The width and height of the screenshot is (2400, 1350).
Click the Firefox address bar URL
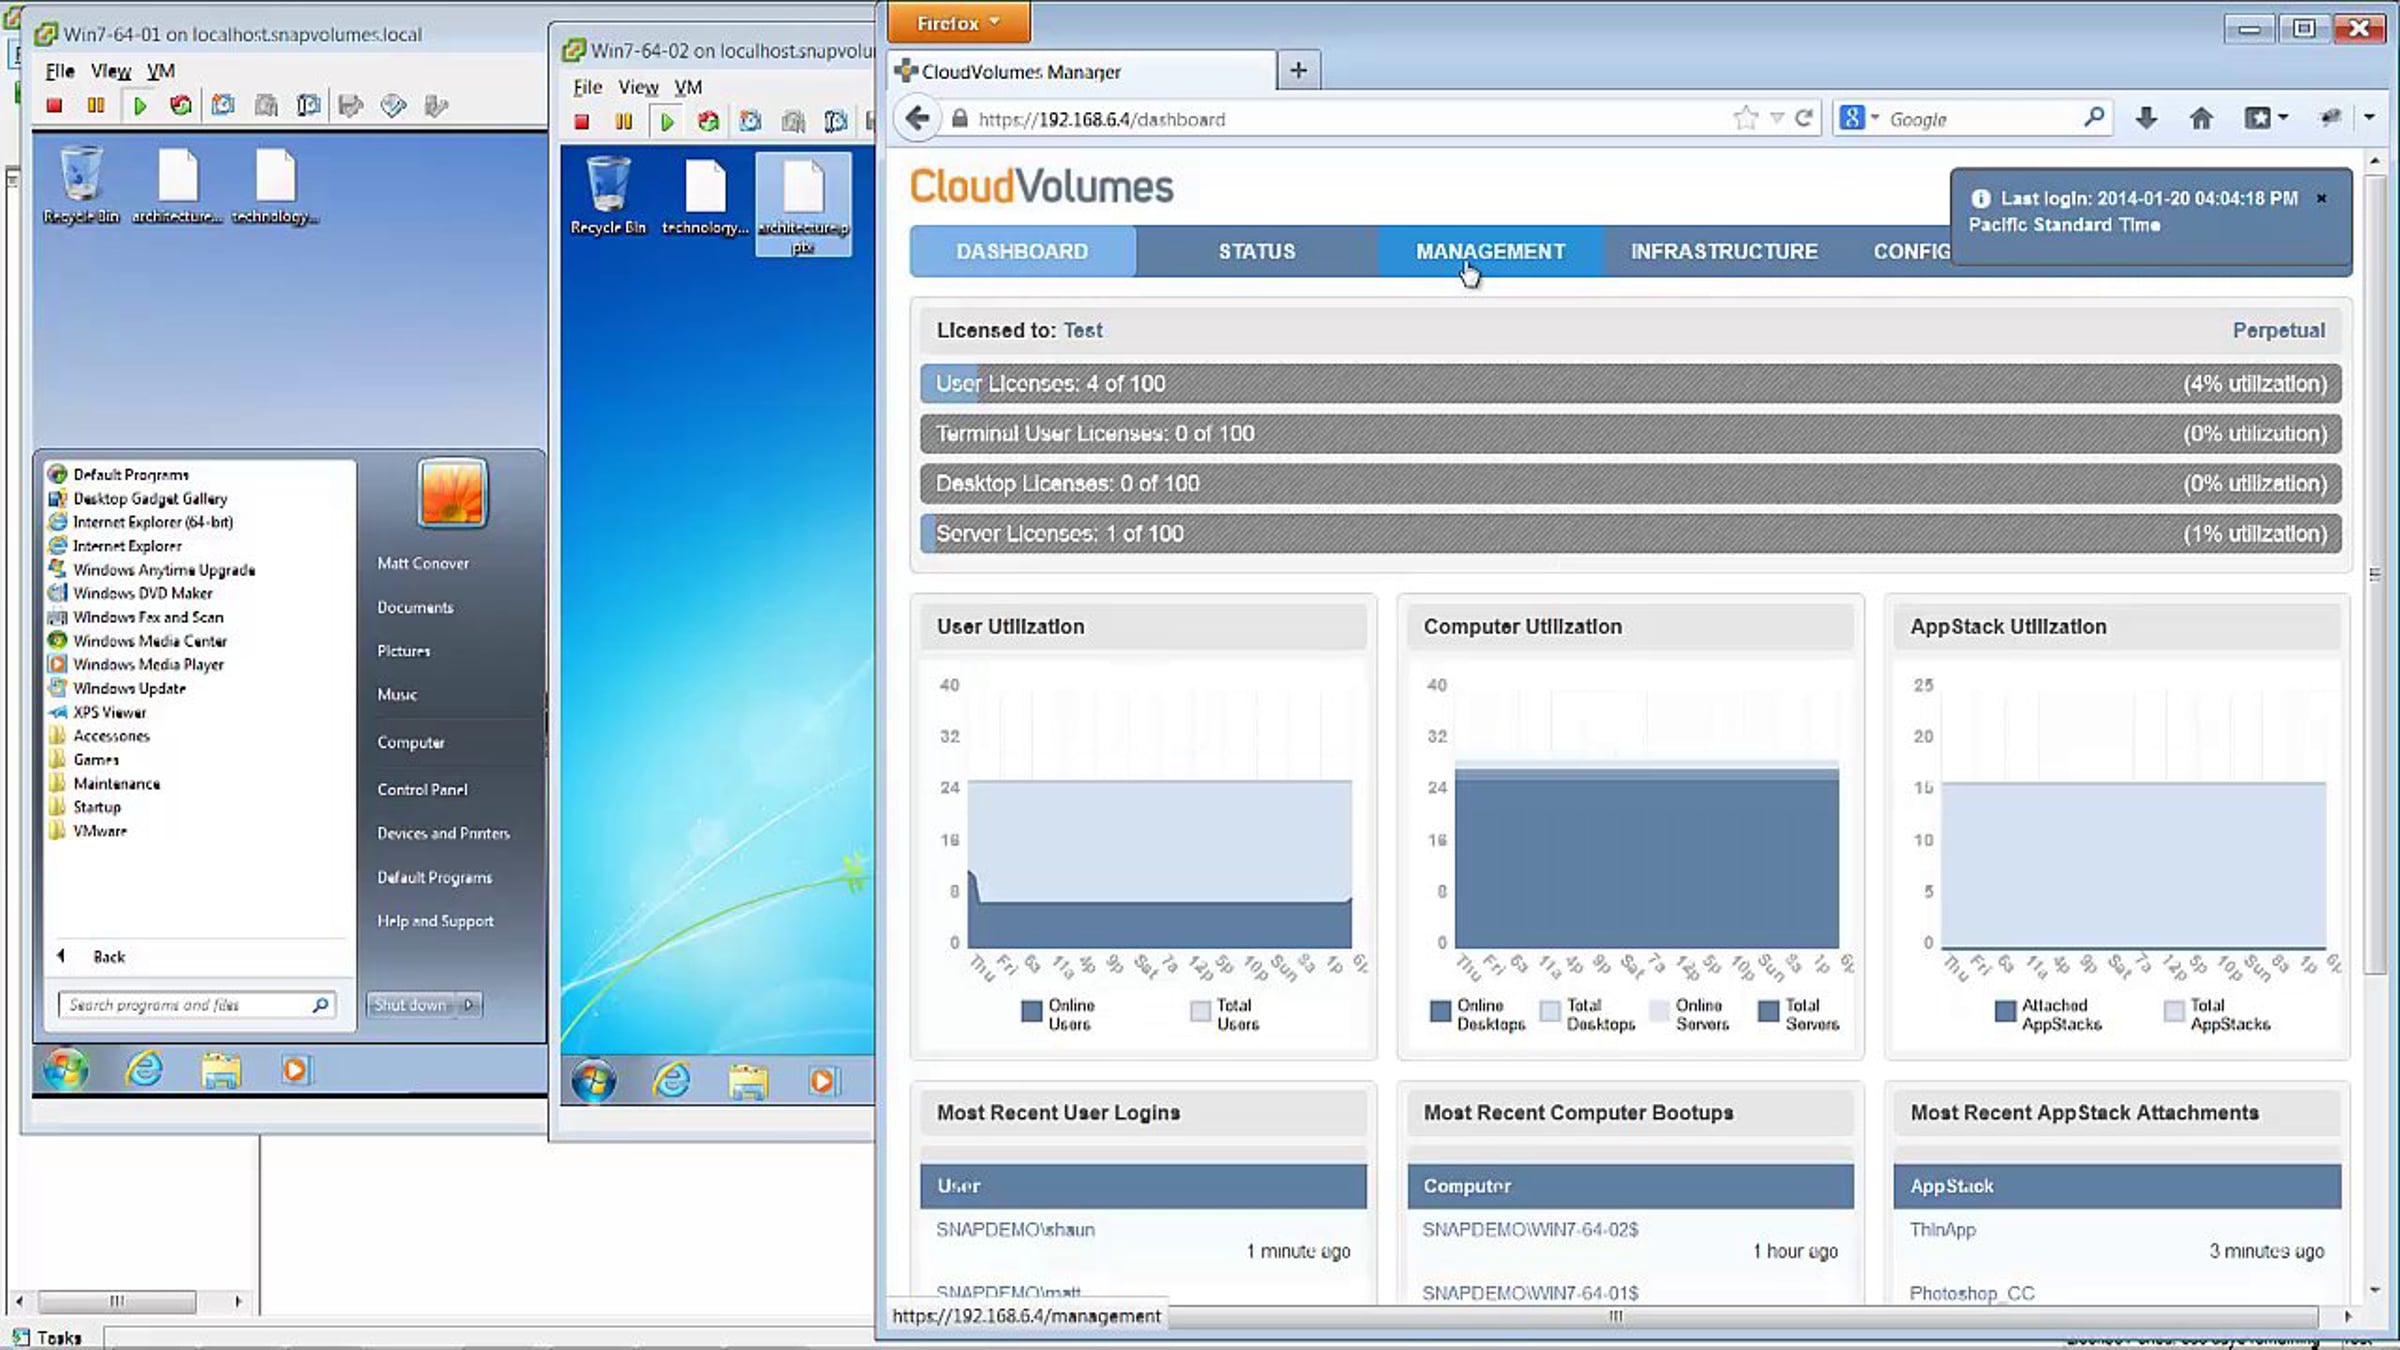[x=1101, y=119]
